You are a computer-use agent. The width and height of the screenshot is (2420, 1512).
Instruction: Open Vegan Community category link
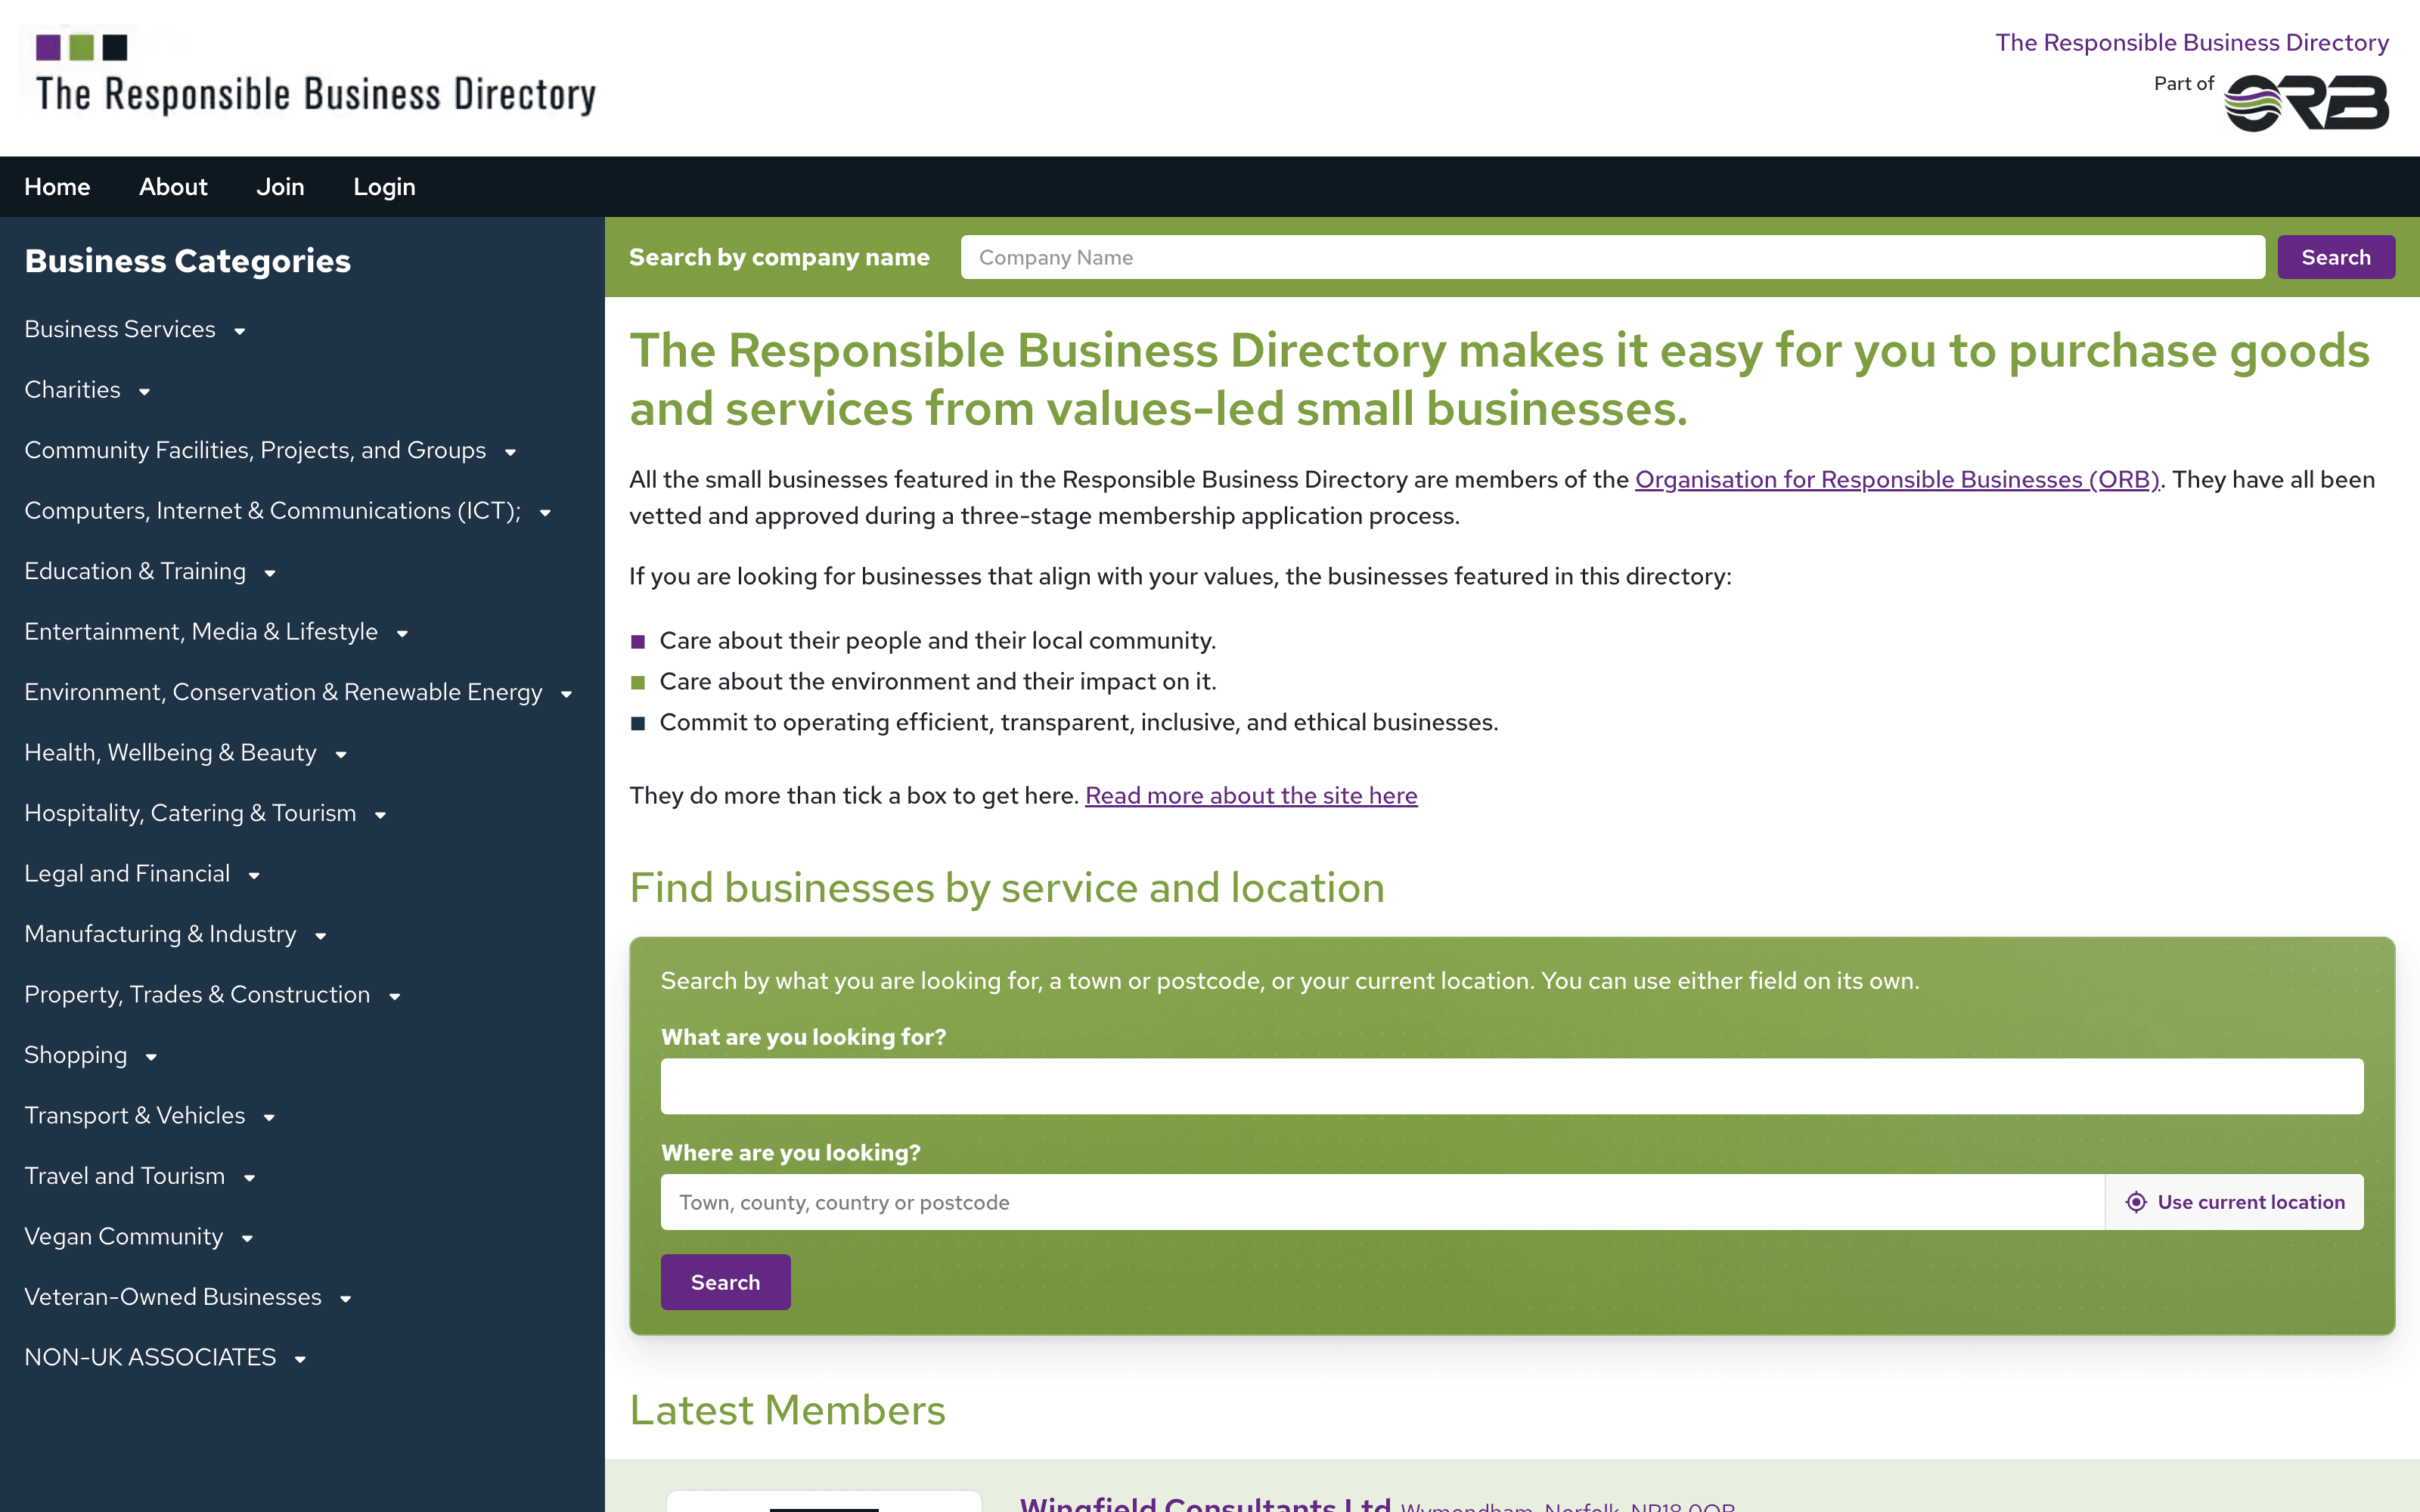coord(124,1237)
